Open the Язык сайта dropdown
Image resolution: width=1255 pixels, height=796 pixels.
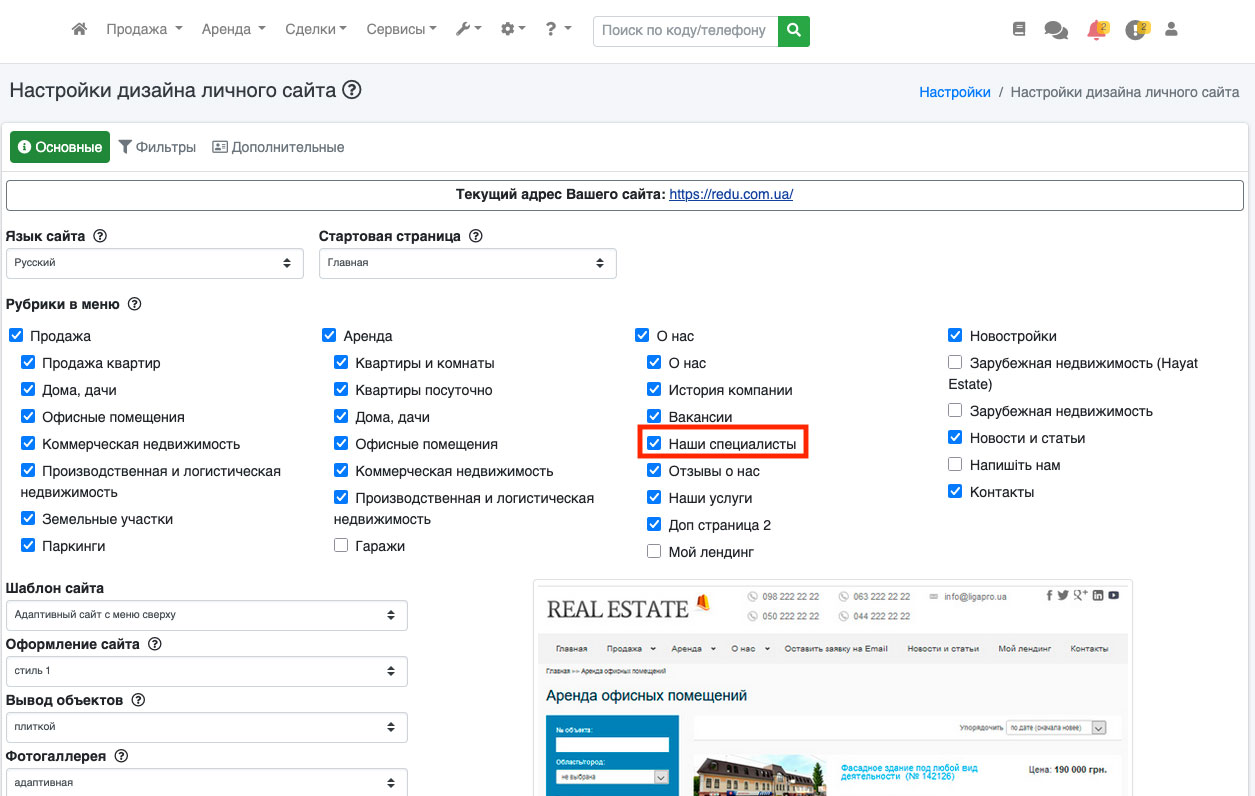tap(154, 263)
